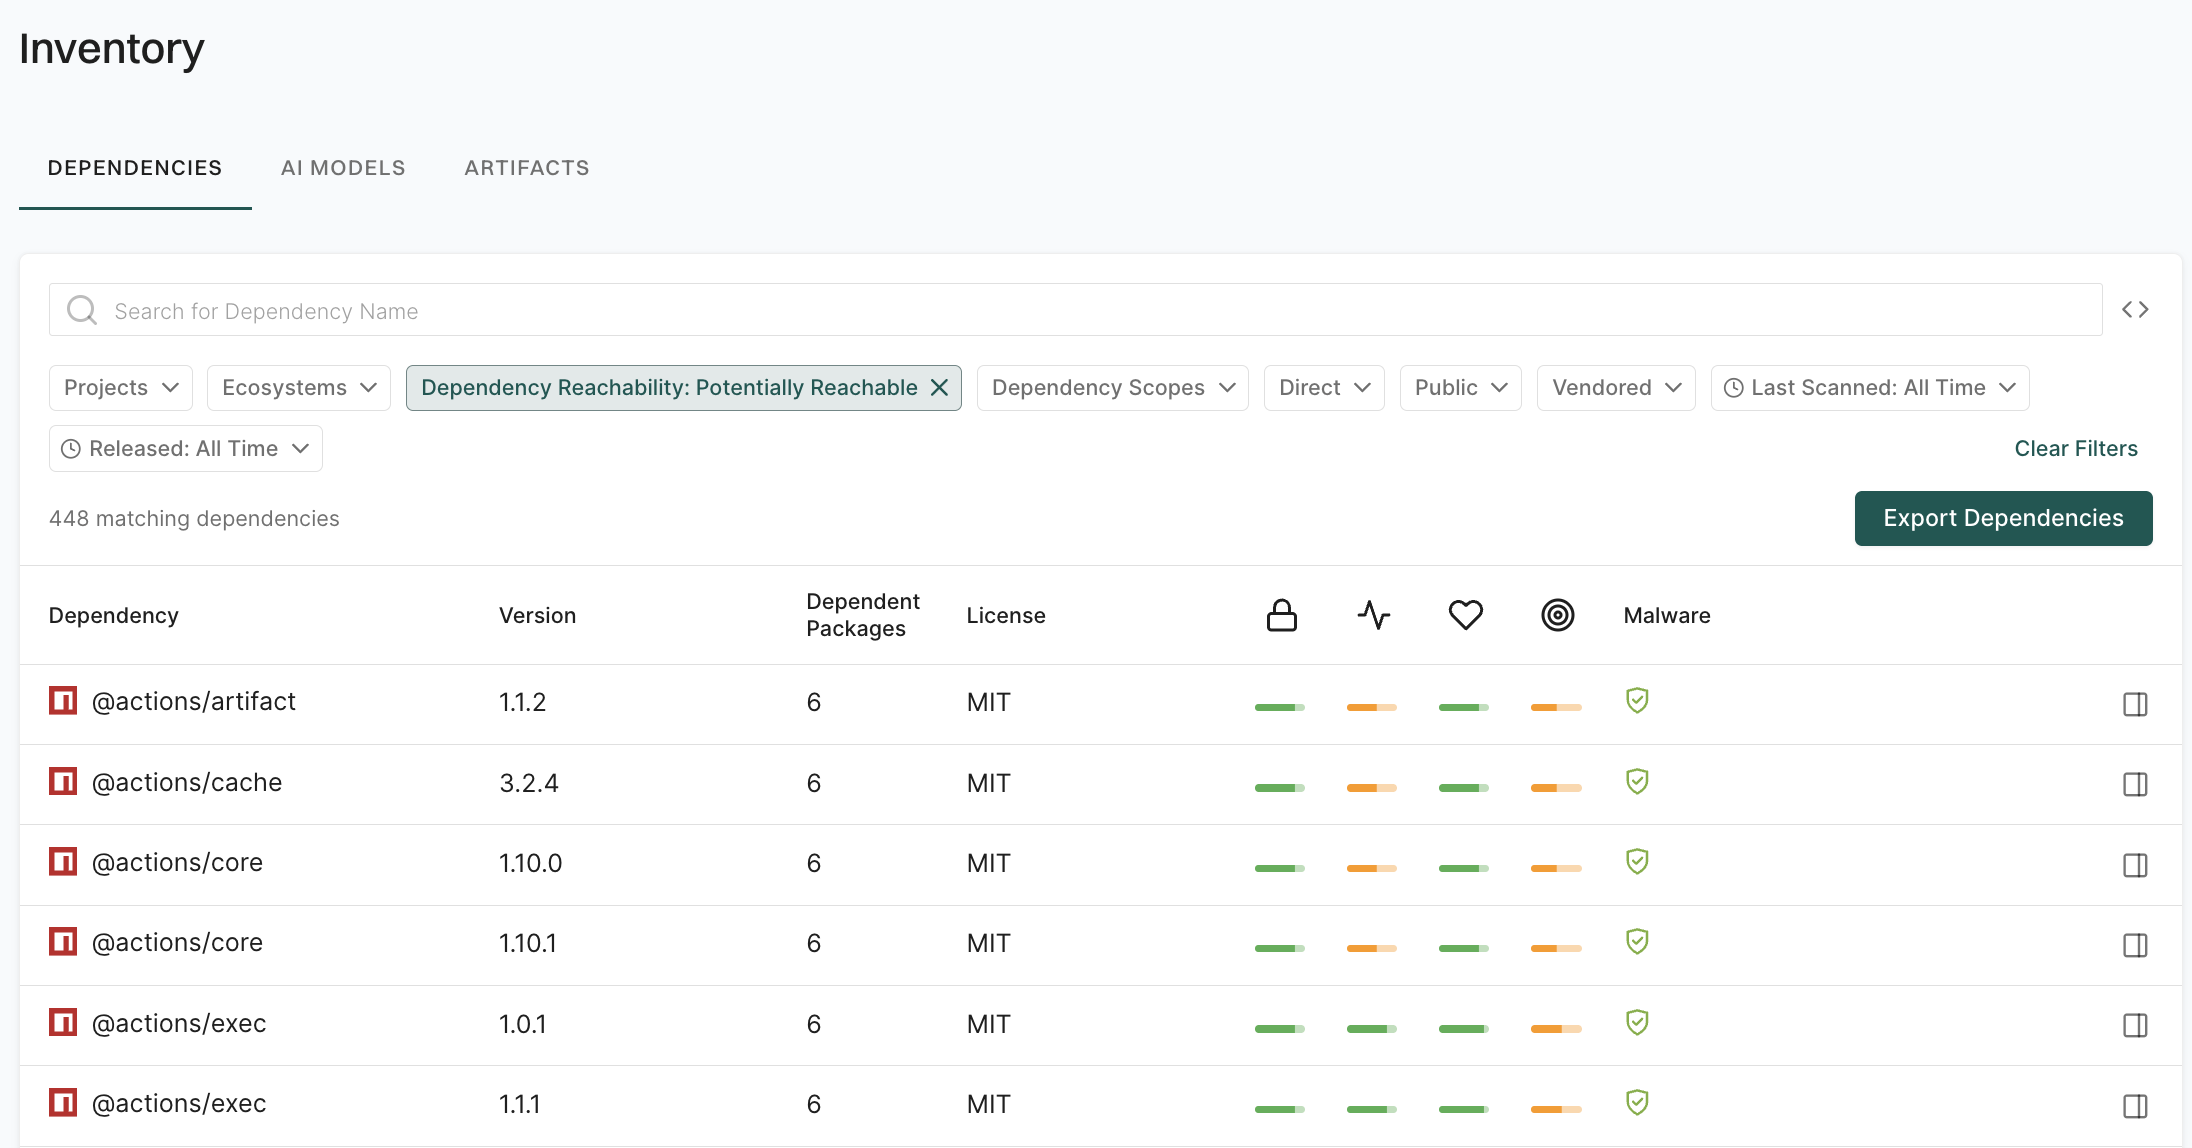Click Clear Filters to reset filters

click(2076, 448)
